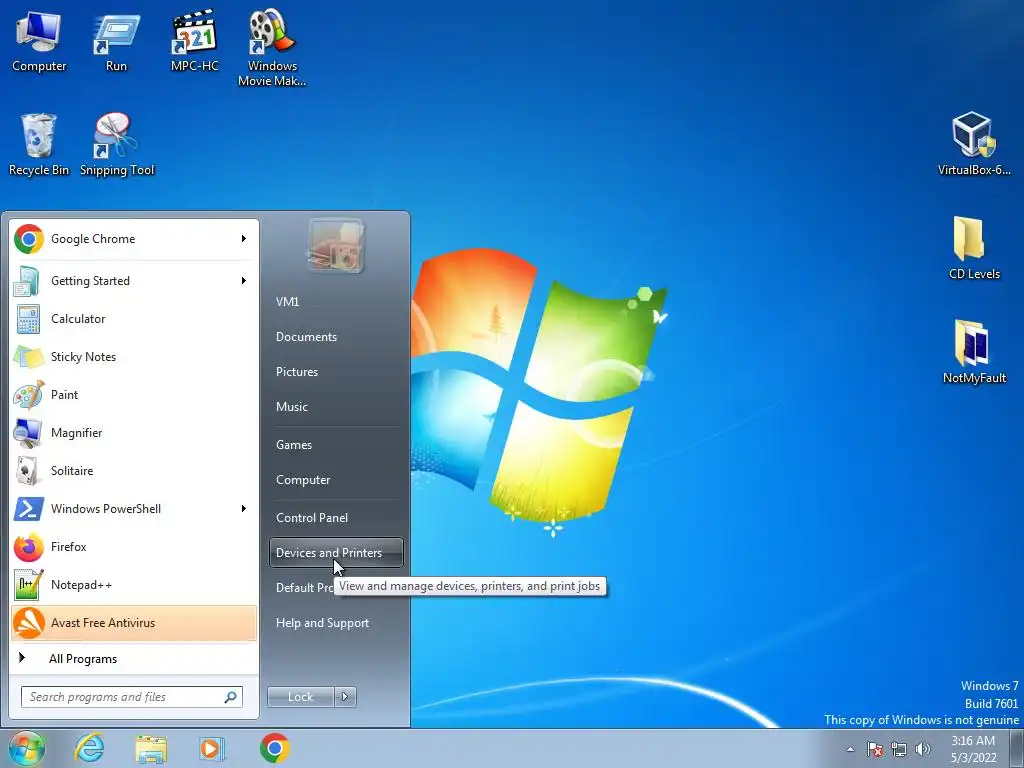This screenshot has height=768, width=1024.
Task: Expand the Getting Started submenu arrow
Action: pyautogui.click(x=244, y=281)
